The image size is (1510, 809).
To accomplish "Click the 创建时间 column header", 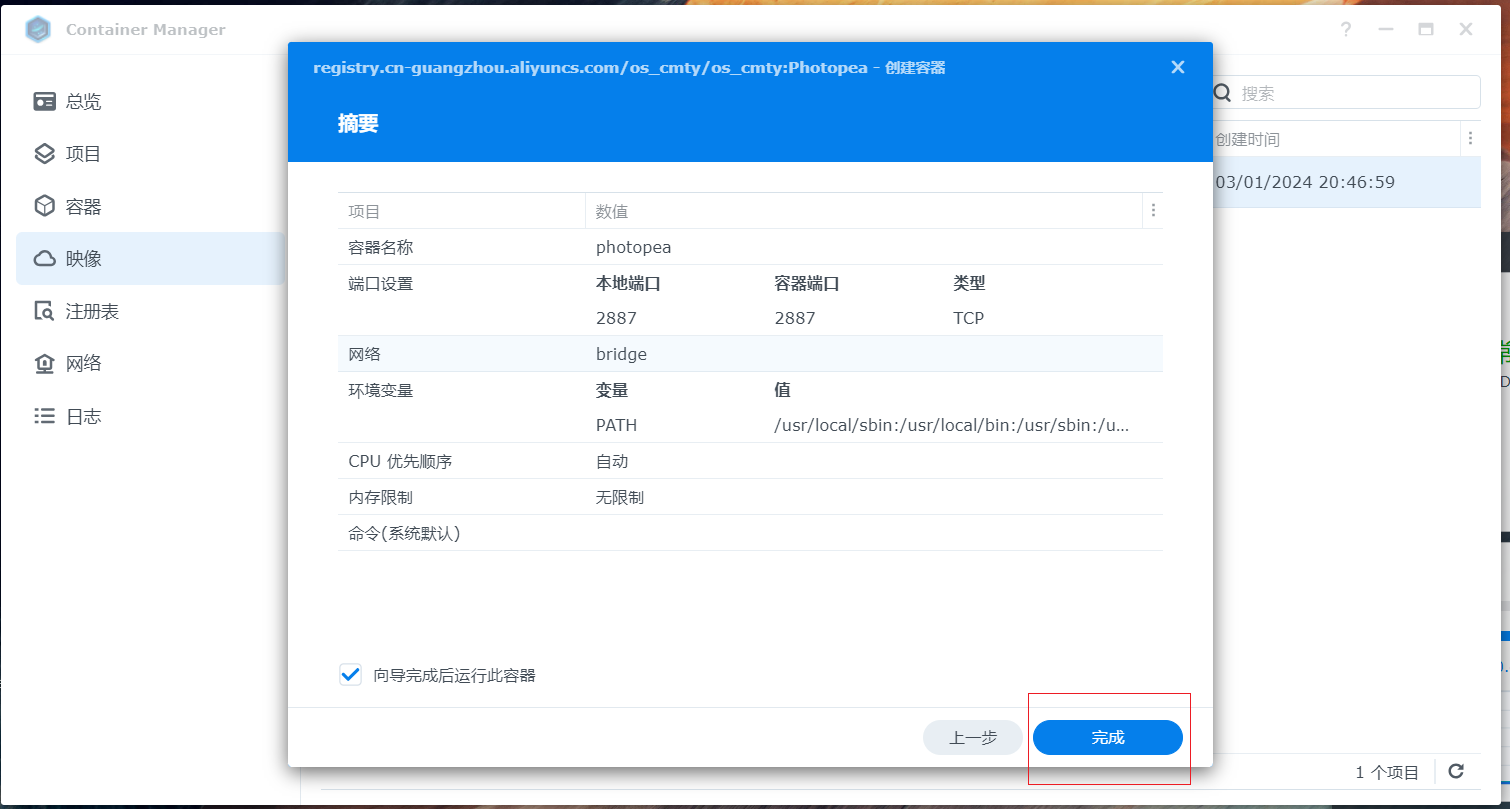I will 1247,139.
